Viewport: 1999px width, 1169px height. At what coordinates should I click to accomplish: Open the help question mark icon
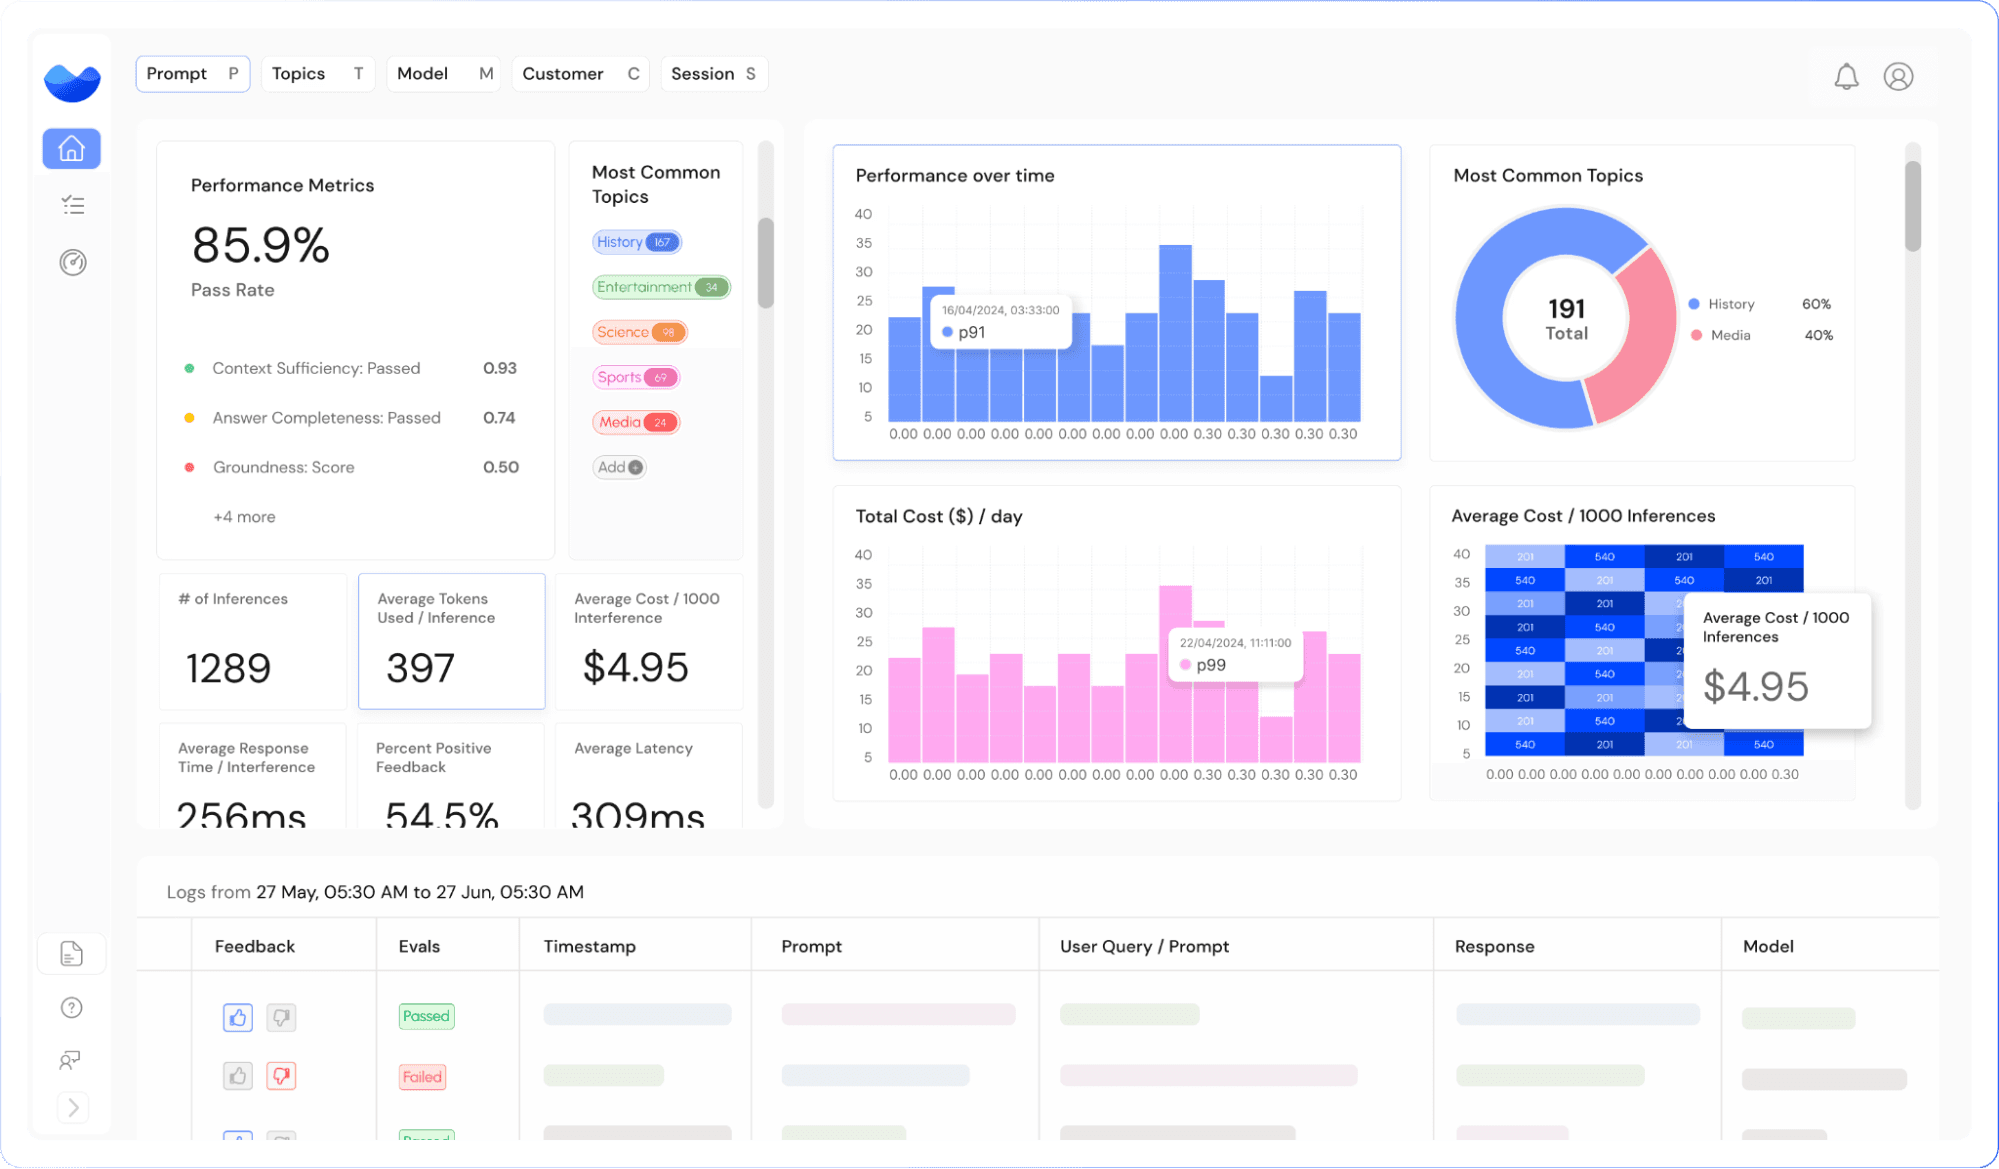pos(72,1007)
